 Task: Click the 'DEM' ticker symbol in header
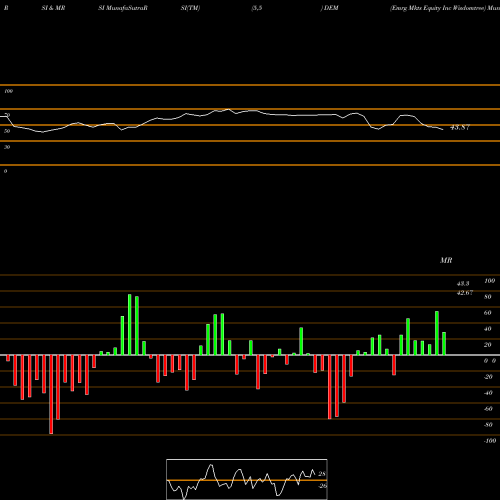[x=331, y=8]
